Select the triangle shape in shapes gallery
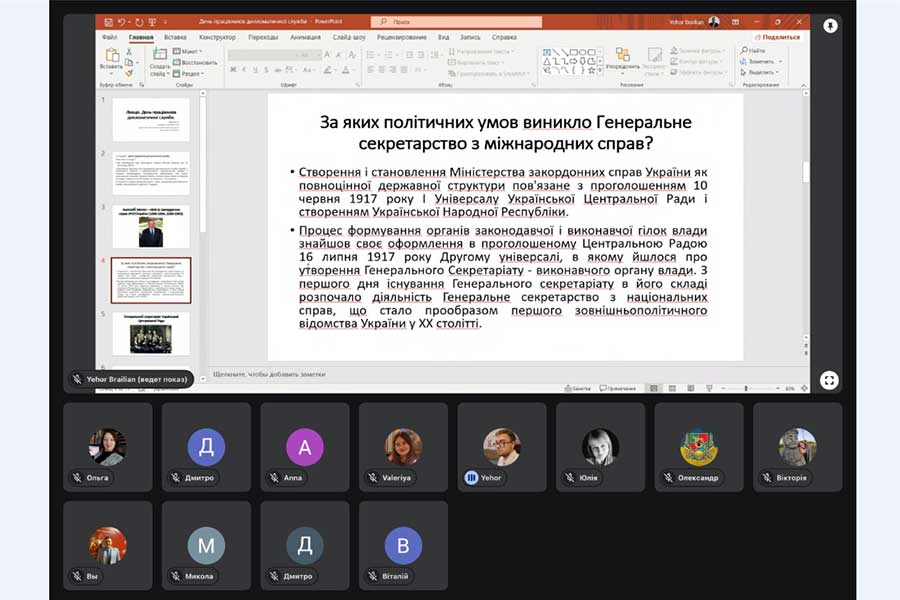Screen dimensions: 900x600 [x=546, y=61]
